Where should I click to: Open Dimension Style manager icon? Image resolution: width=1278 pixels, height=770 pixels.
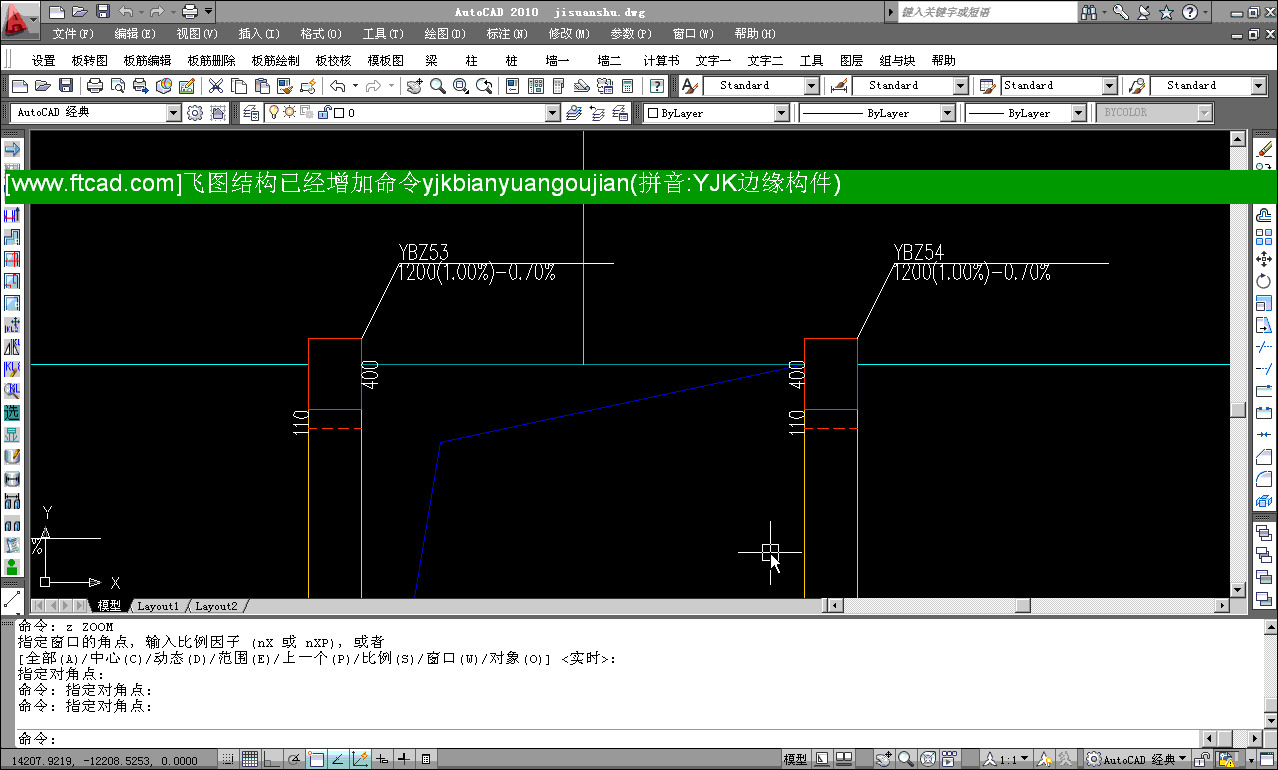[x=839, y=86]
